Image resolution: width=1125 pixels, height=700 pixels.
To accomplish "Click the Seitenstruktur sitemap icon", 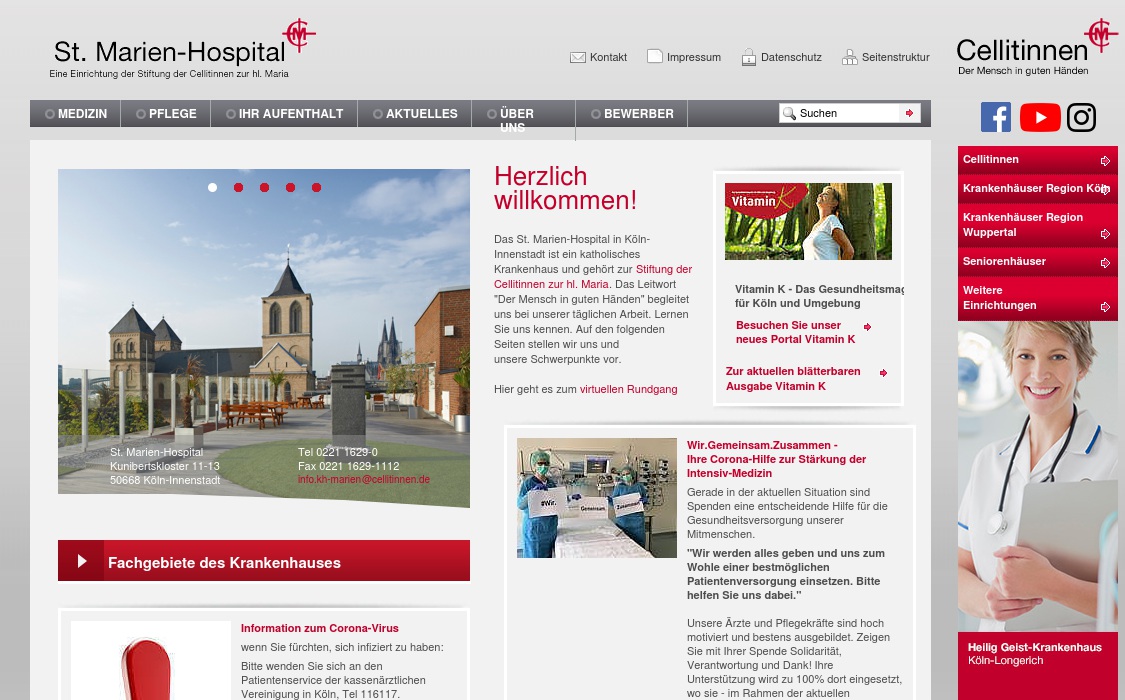I will [x=849, y=57].
